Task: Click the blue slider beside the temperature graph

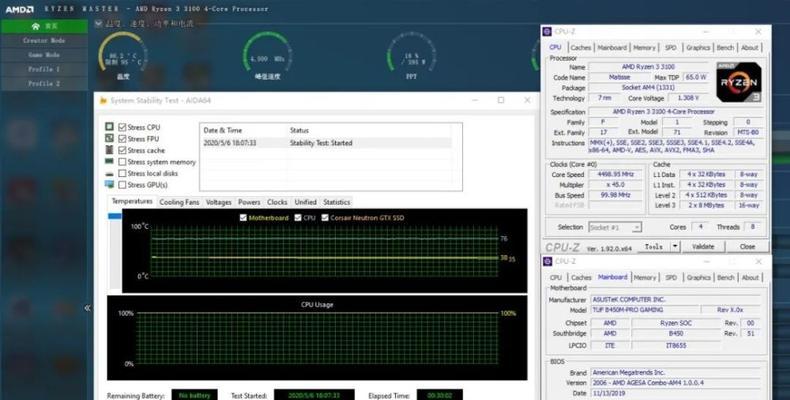Action: 115,216
